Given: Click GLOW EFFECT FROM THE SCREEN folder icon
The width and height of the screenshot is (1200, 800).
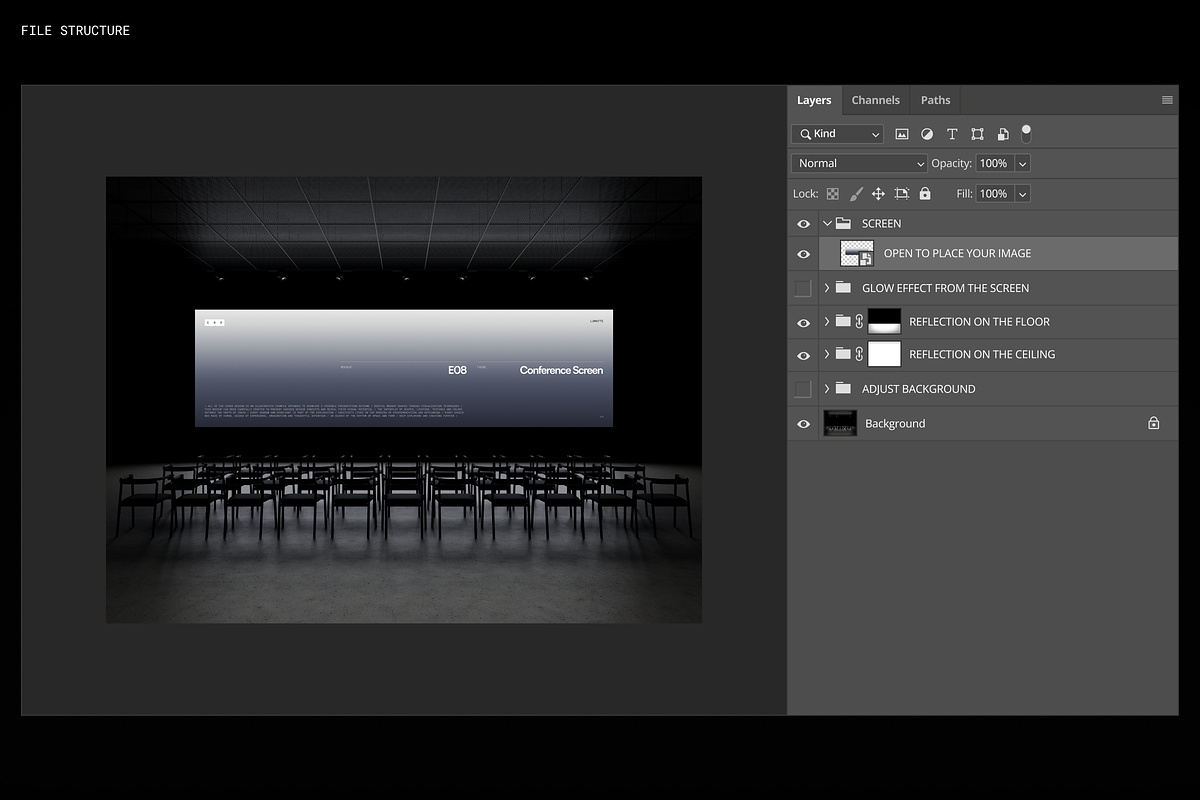Looking at the screenshot, I should coord(843,288).
